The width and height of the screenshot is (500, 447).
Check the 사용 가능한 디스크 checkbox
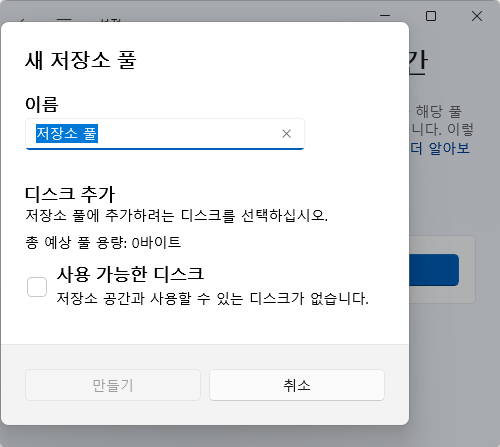point(37,287)
